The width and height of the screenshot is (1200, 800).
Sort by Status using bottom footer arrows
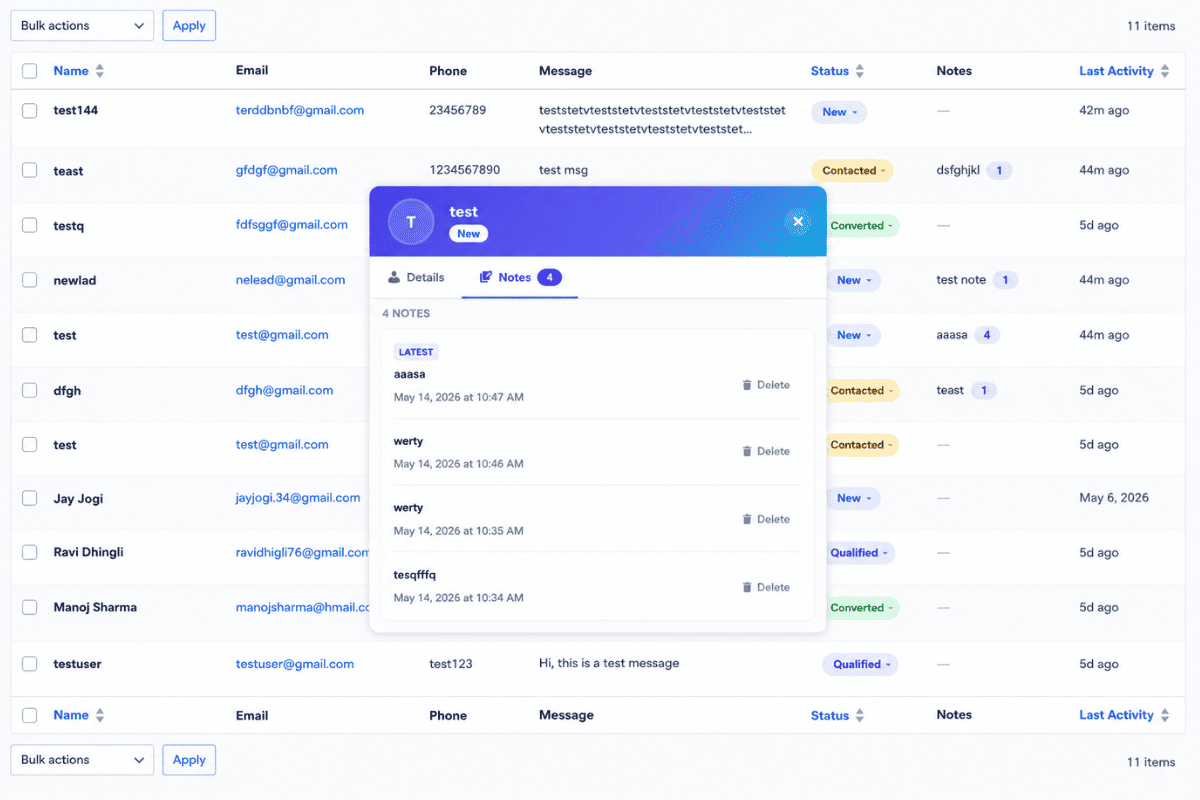tap(859, 715)
